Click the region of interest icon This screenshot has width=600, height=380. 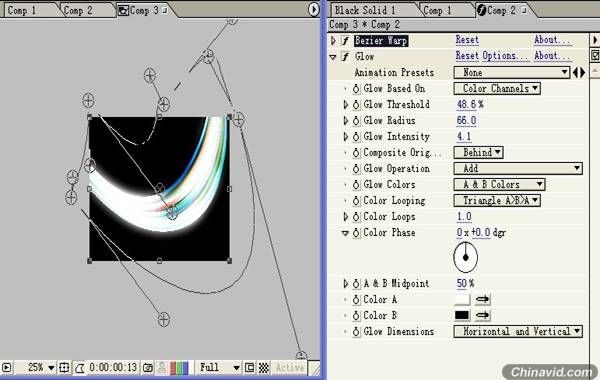[249, 368]
